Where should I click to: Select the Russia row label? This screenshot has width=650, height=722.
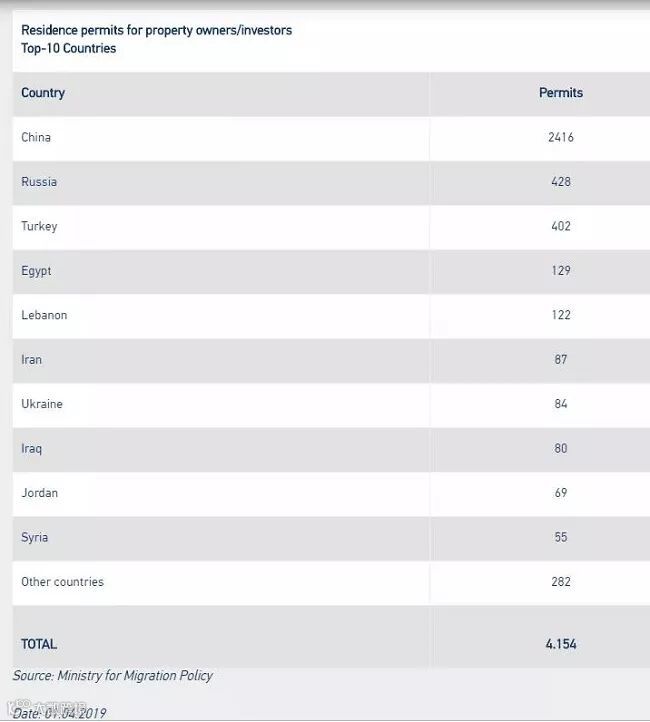pos(39,182)
